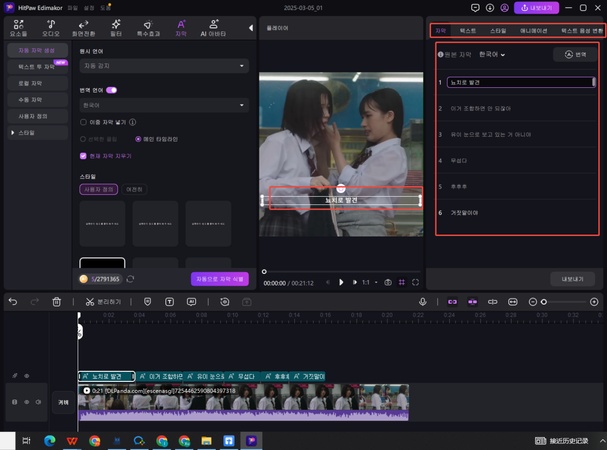The height and width of the screenshot is (450, 607).
Task: Switch to the 텍스트 tab in right panel
Action: coord(468,32)
